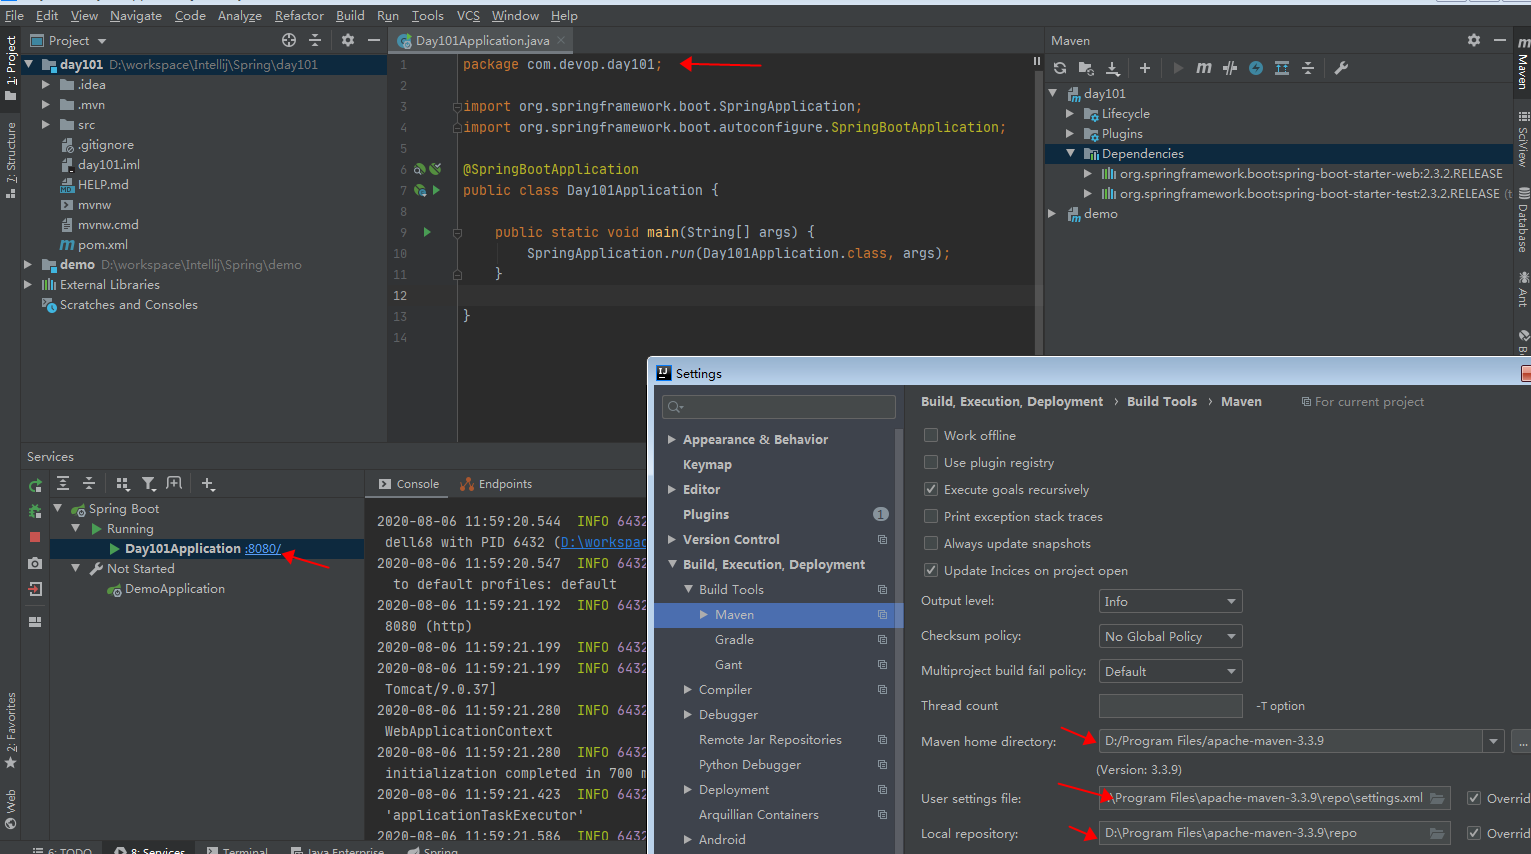Select the Console tab in Services
Screen dimensions: 1531x854
409,484
